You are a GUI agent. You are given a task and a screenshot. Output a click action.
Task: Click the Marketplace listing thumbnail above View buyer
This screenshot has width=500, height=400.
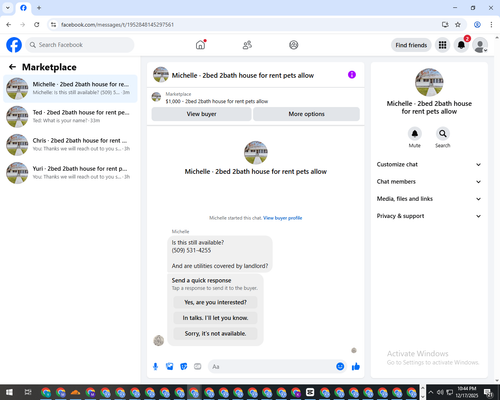click(x=156, y=97)
